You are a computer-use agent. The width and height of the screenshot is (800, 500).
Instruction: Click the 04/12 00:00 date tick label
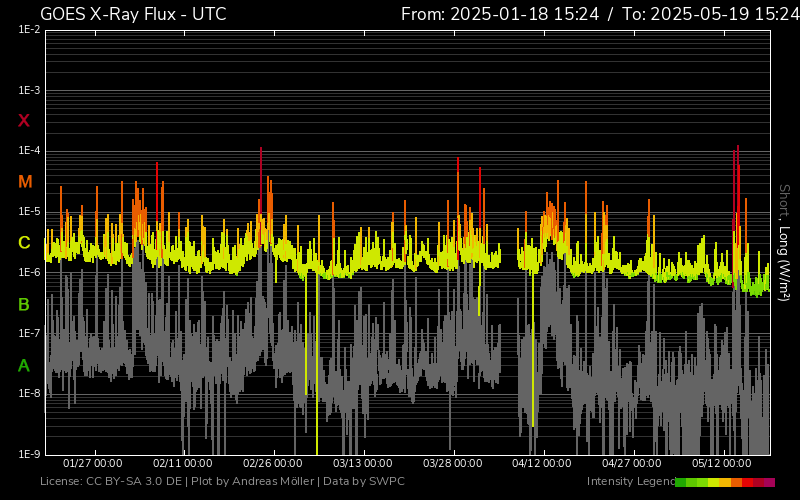[542, 463]
